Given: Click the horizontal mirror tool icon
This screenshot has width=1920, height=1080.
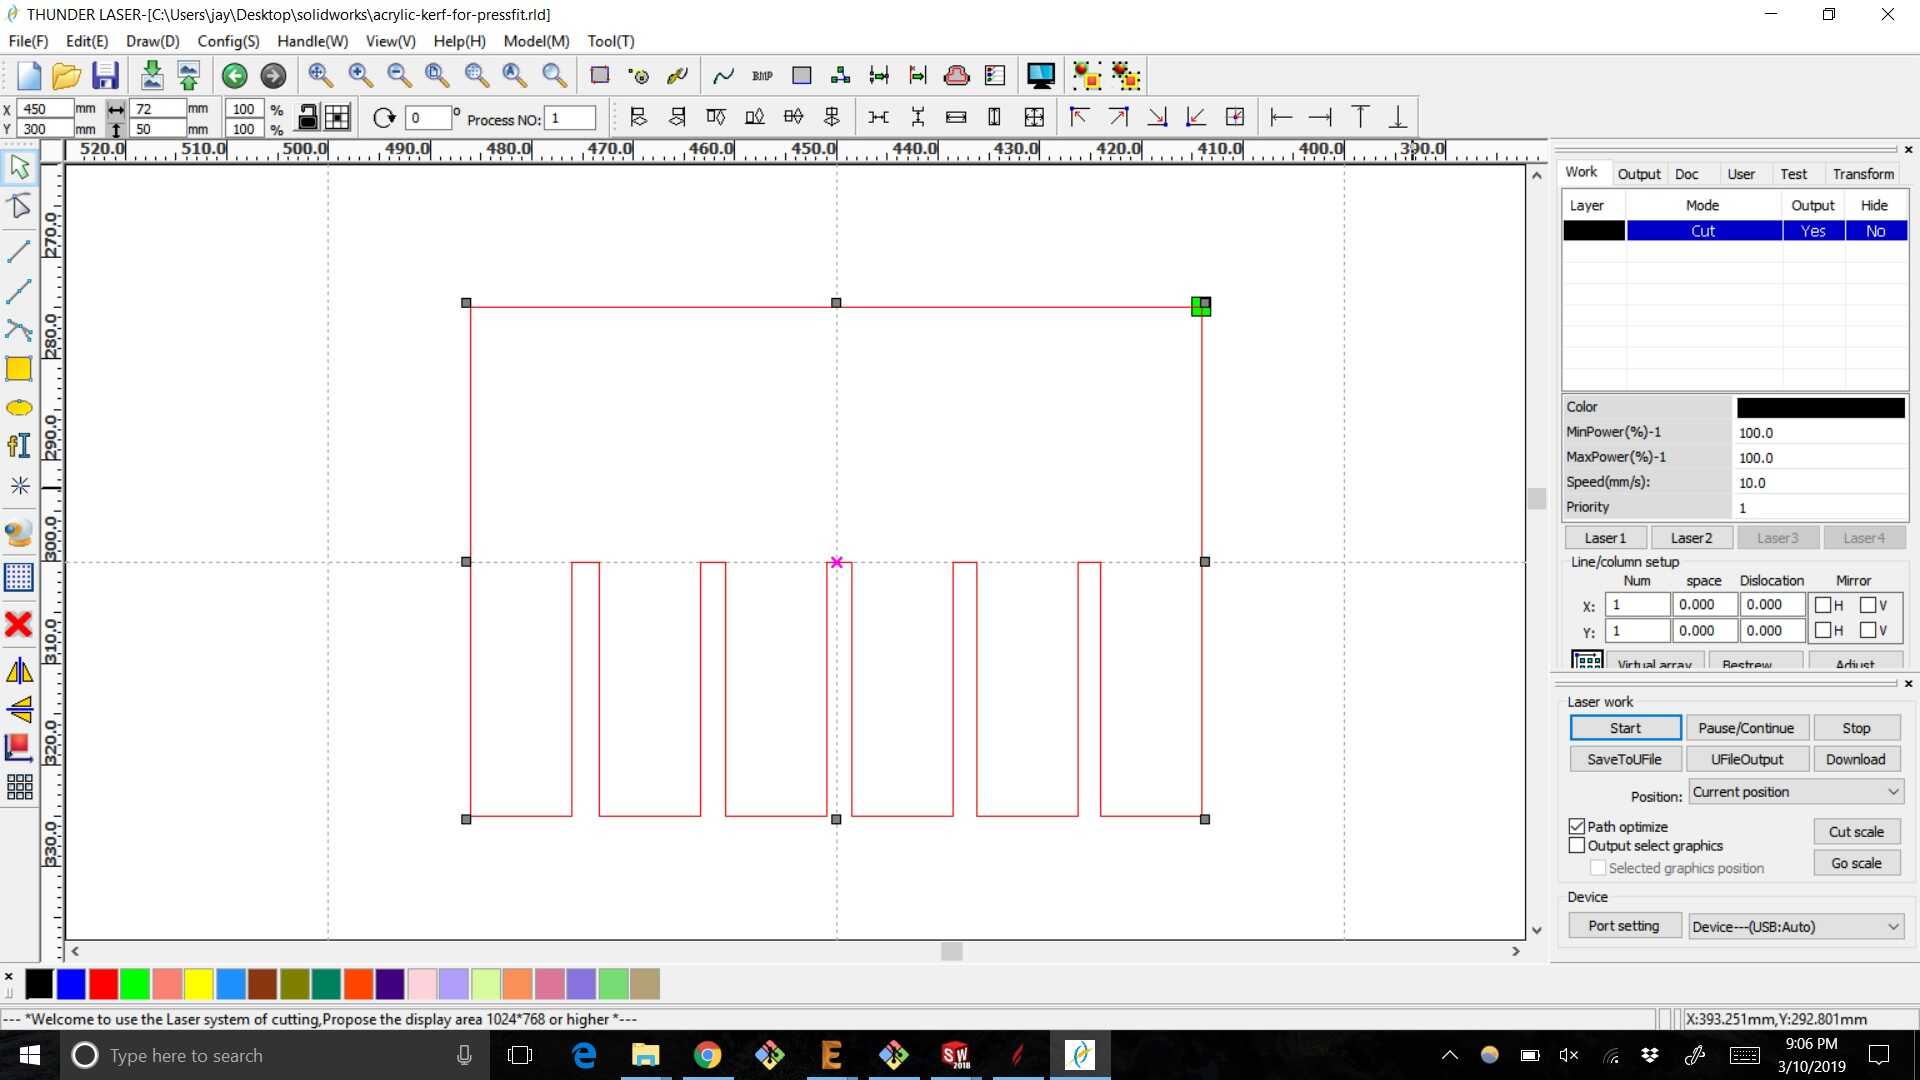Looking at the screenshot, I should tap(19, 671).
